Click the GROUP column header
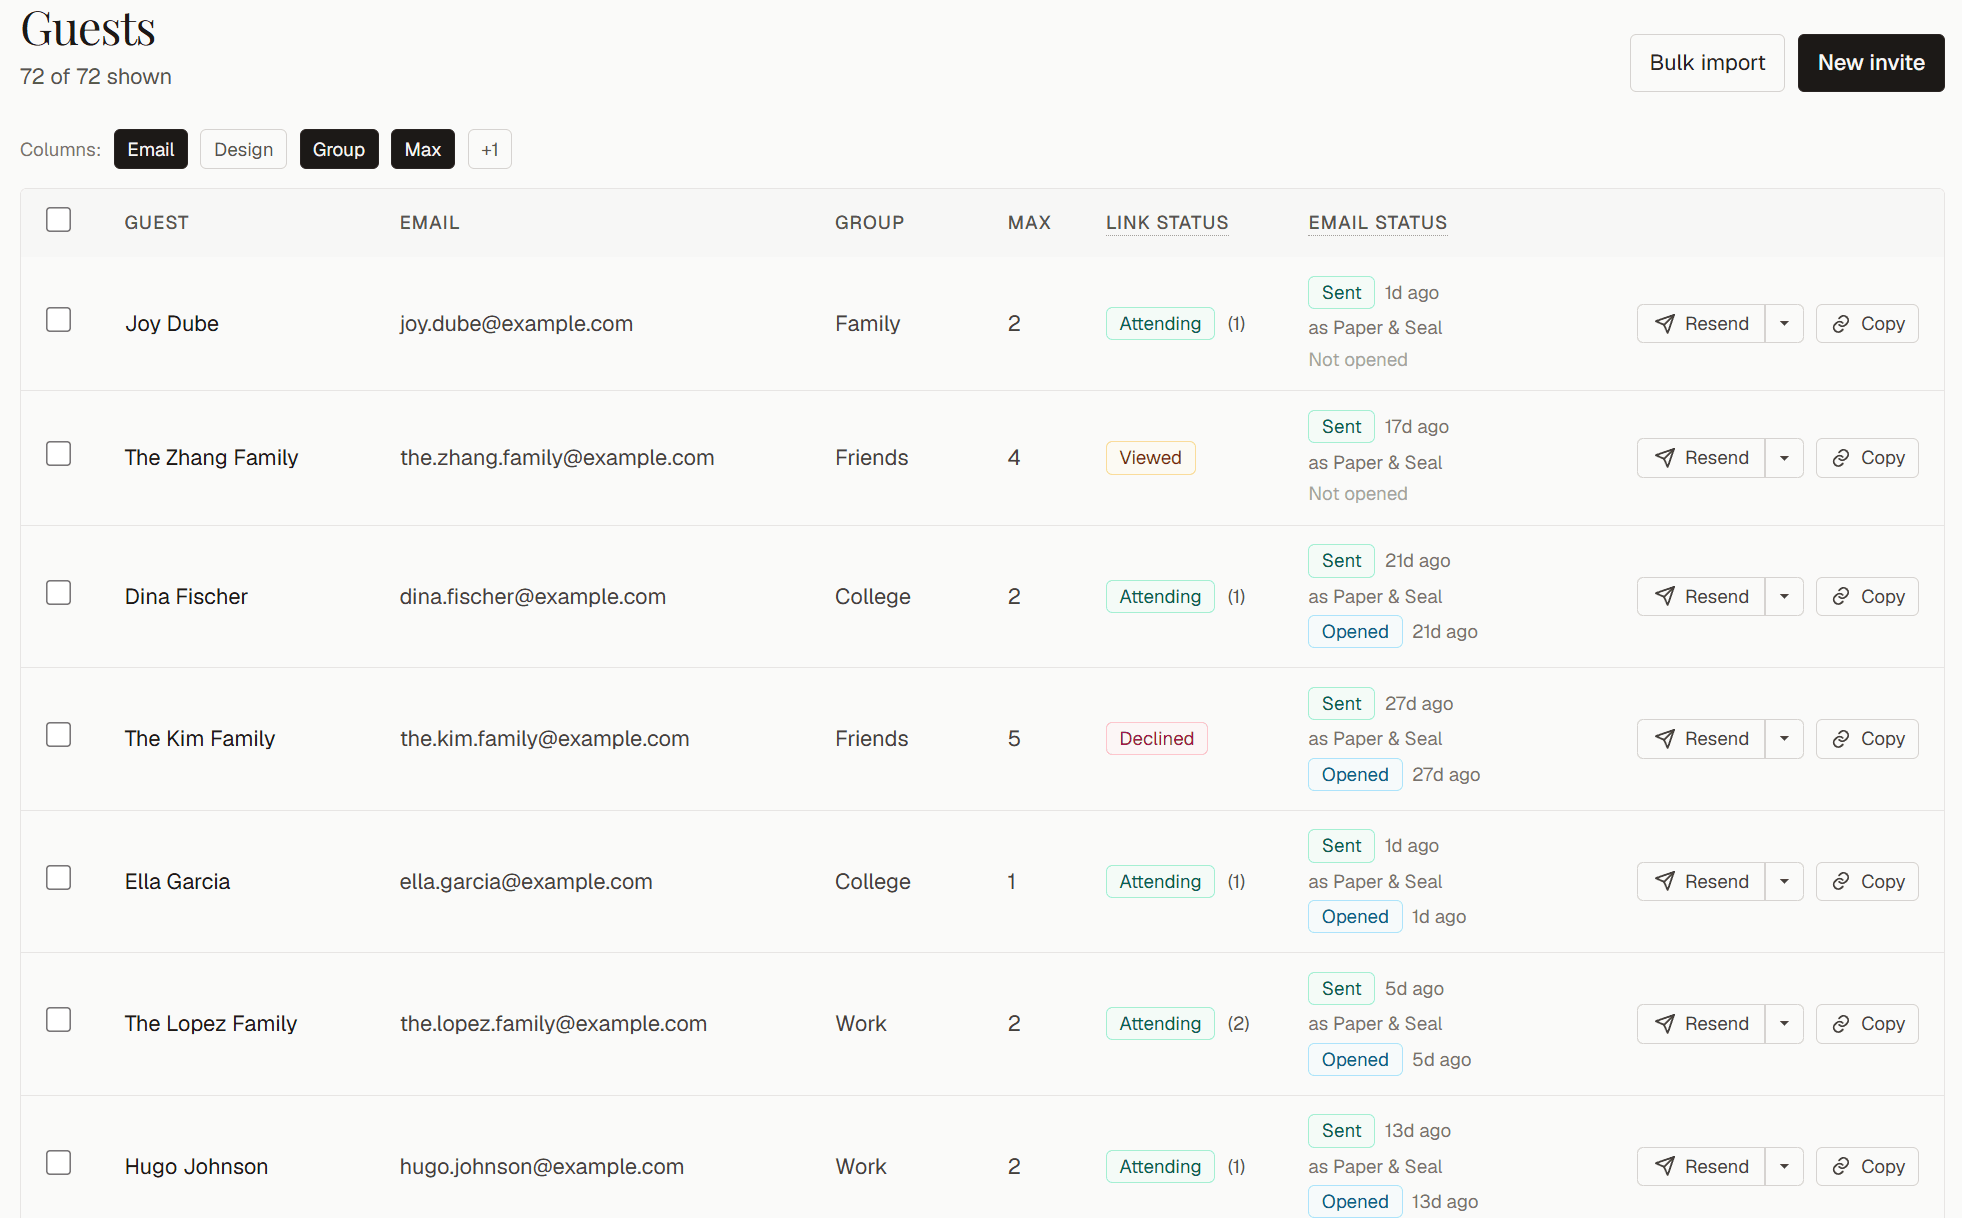The height and width of the screenshot is (1218, 1962). pos(870,223)
